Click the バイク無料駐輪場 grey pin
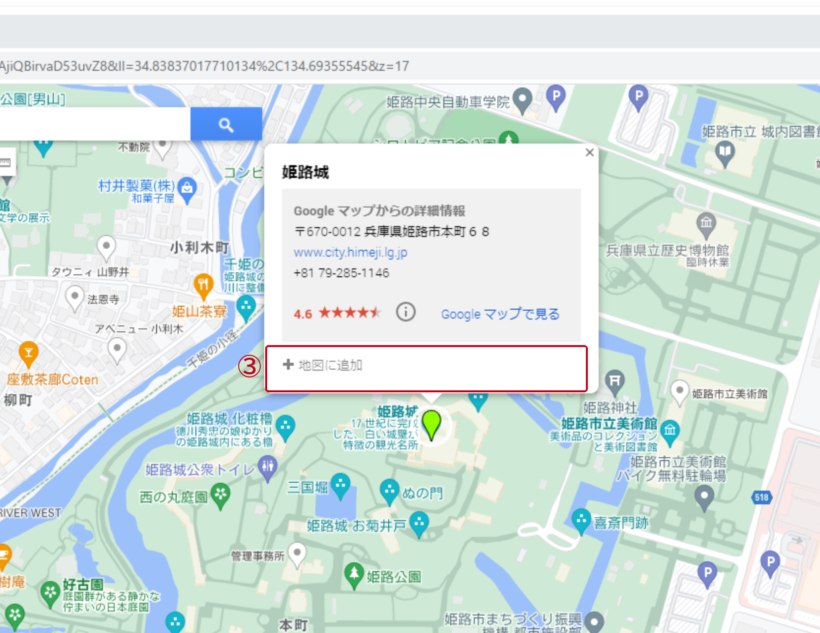Viewport: 820px width, 633px height. [704, 496]
